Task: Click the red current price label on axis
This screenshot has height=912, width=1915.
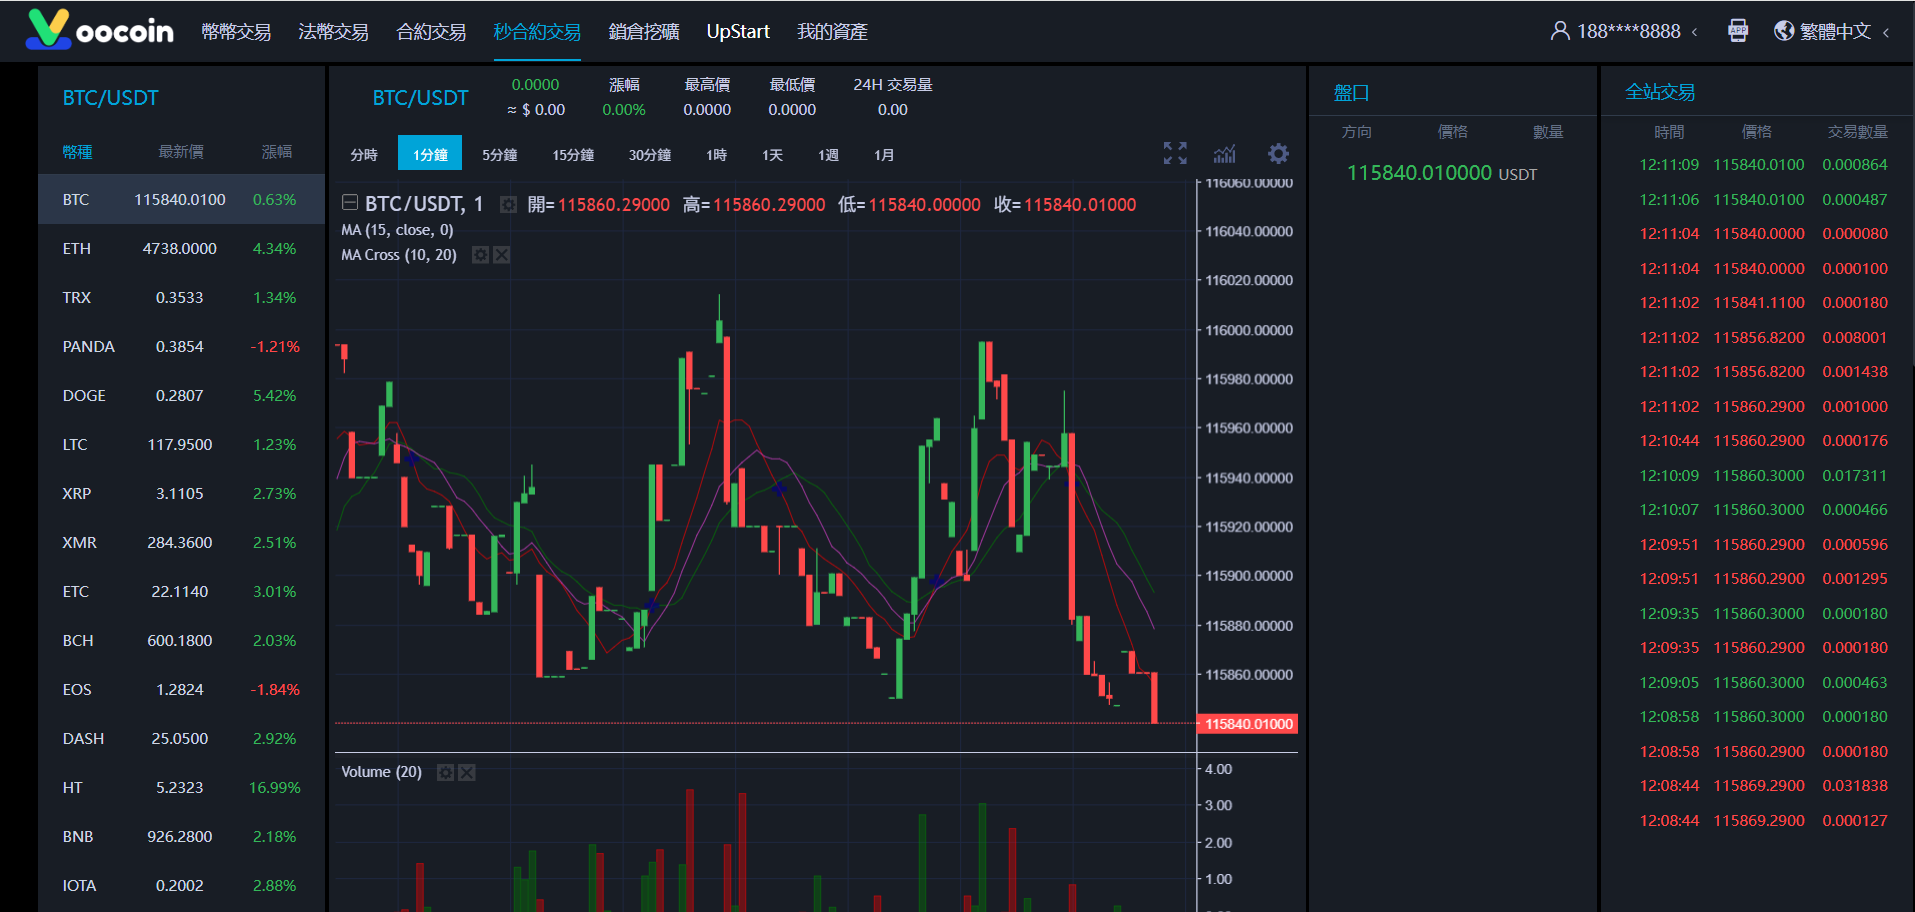Action: tap(1247, 724)
